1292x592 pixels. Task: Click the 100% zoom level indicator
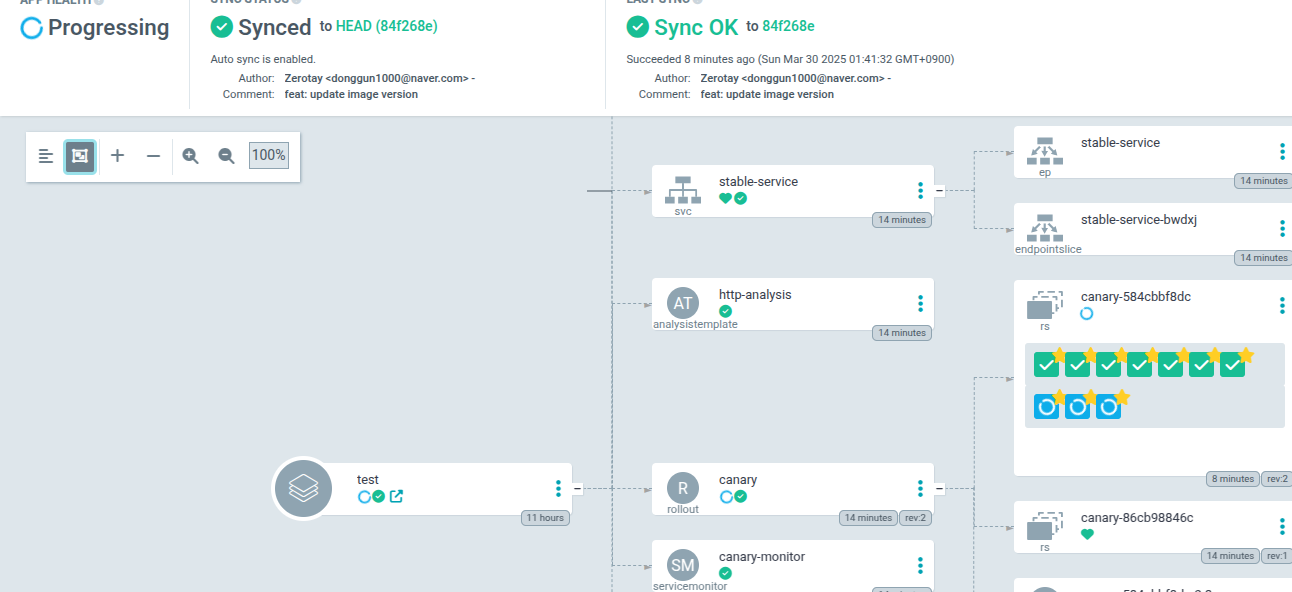coord(268,155)
